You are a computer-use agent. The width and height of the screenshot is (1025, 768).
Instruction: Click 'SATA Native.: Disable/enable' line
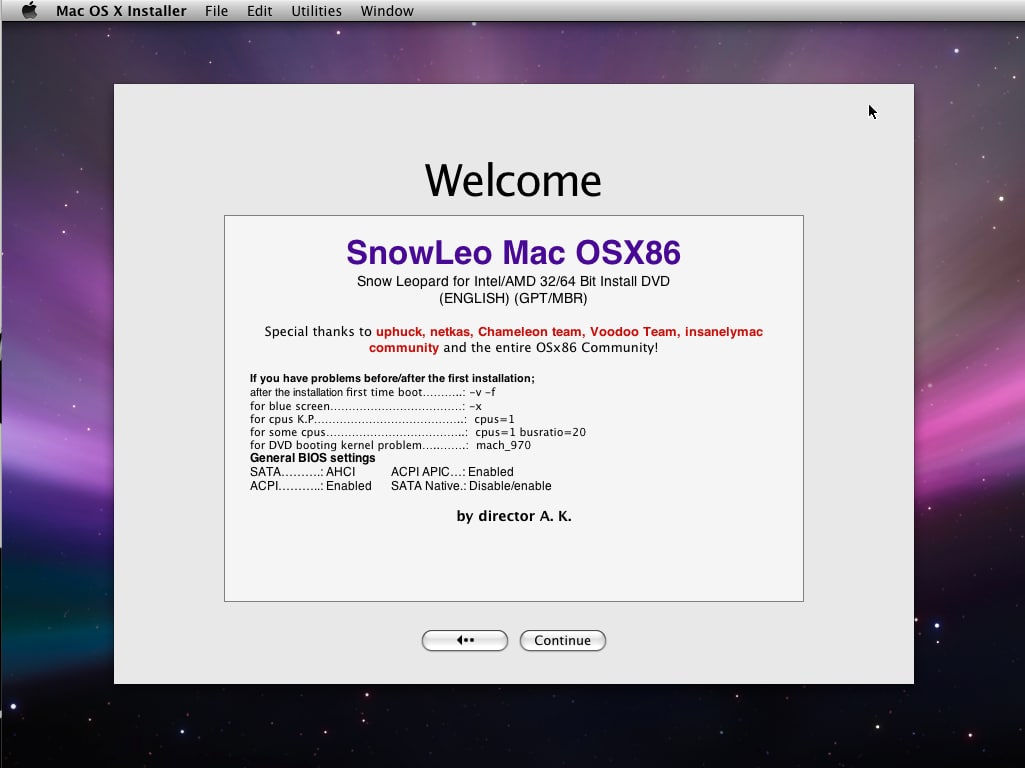(x=471, y=486)
